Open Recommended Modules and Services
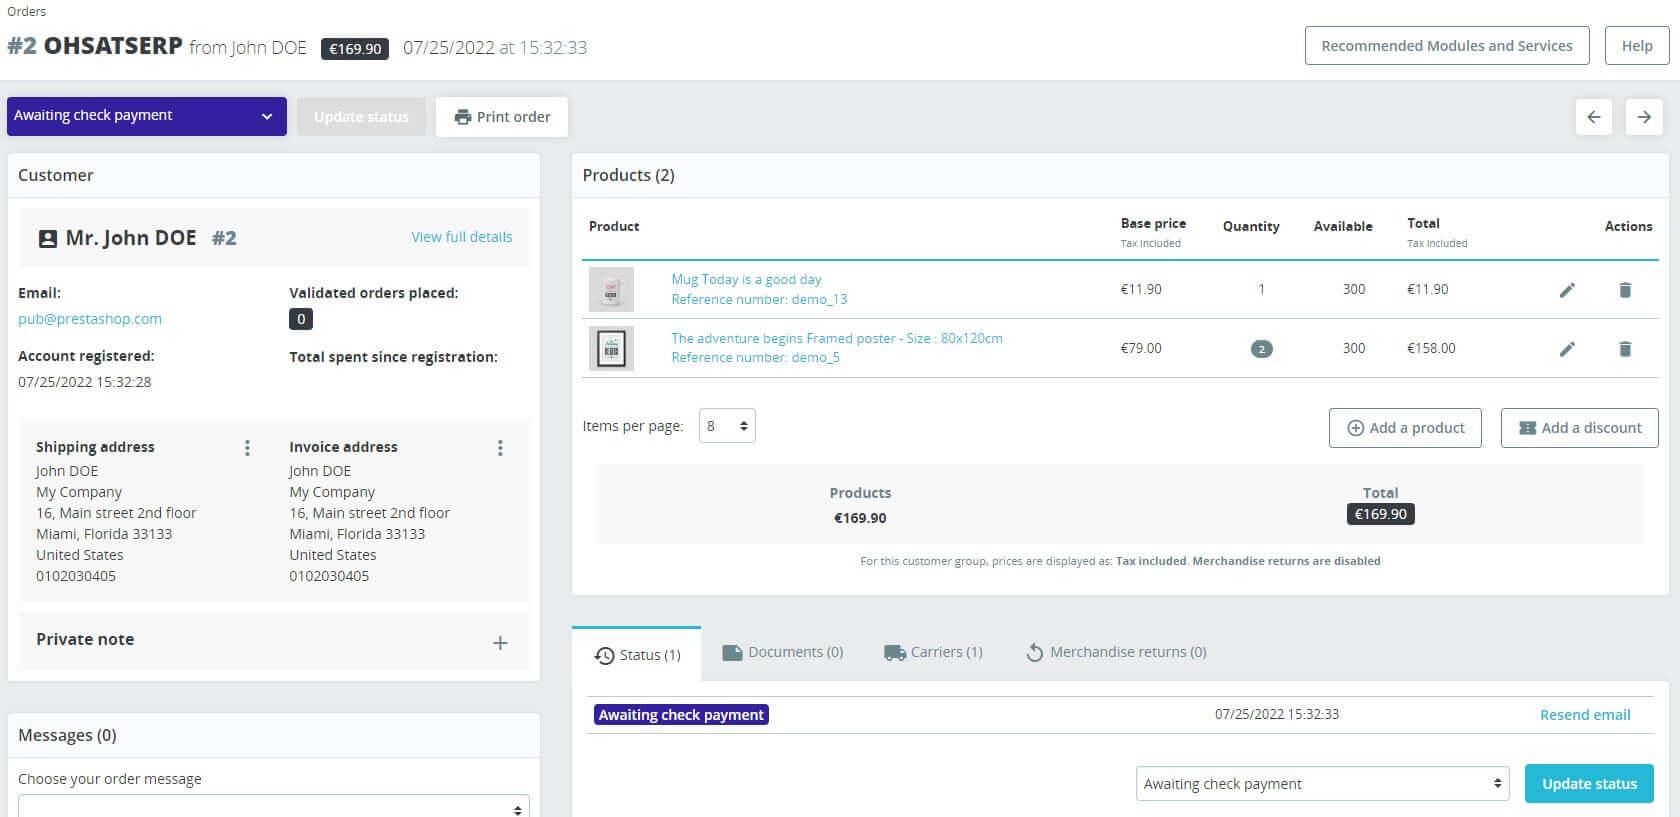1680x817 pixels. pyautogui.click(x=1447, y=46)
